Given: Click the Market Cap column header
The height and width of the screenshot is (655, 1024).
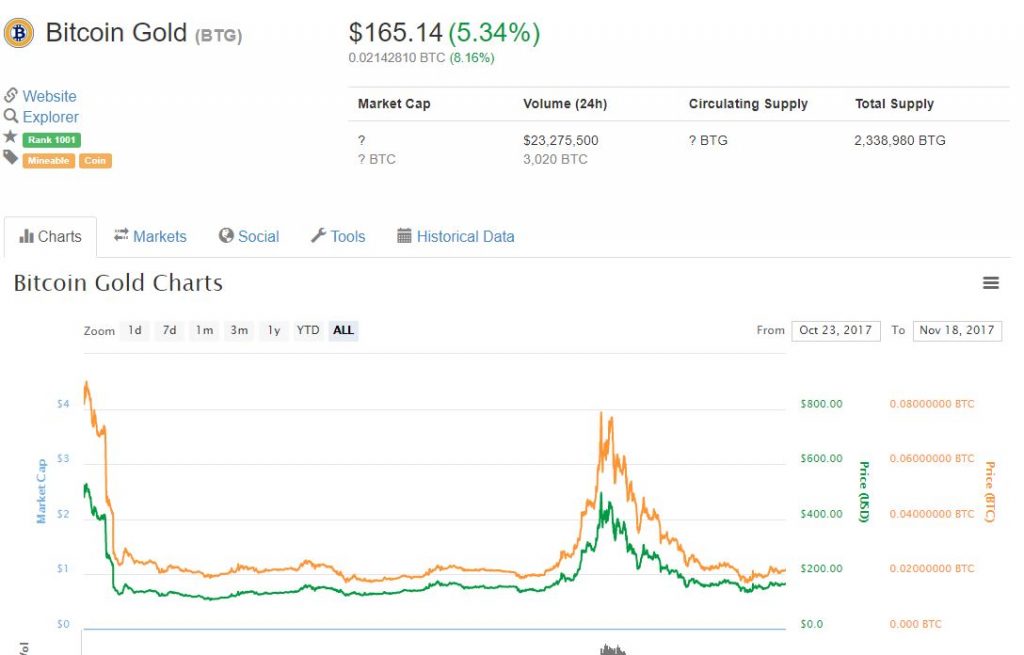Looking at the screenshot, I should click(394, 104).
